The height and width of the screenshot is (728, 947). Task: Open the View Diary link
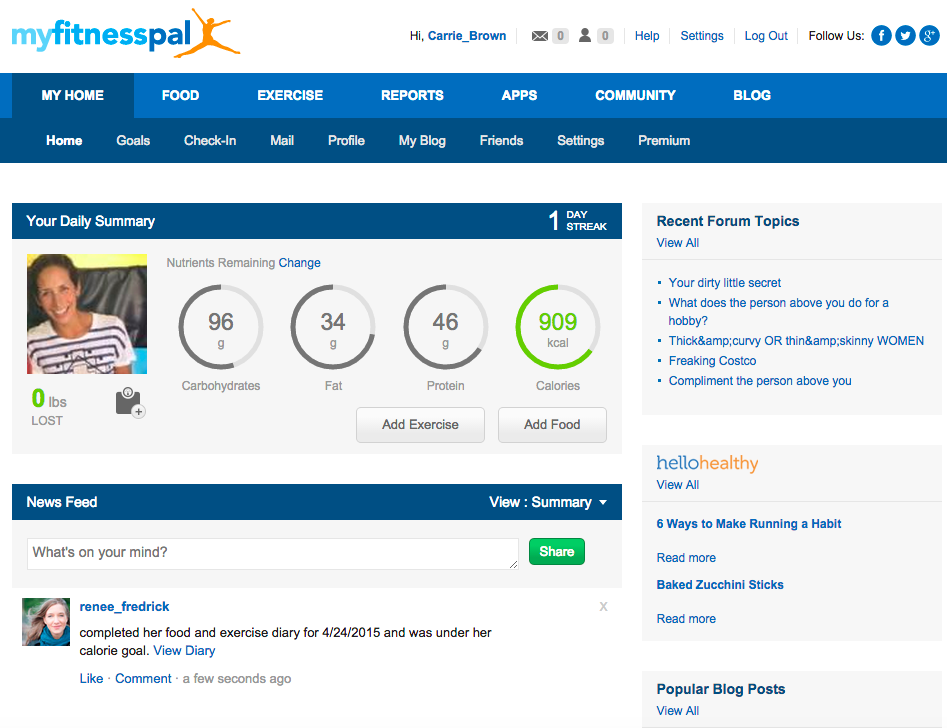coord(184,651)
